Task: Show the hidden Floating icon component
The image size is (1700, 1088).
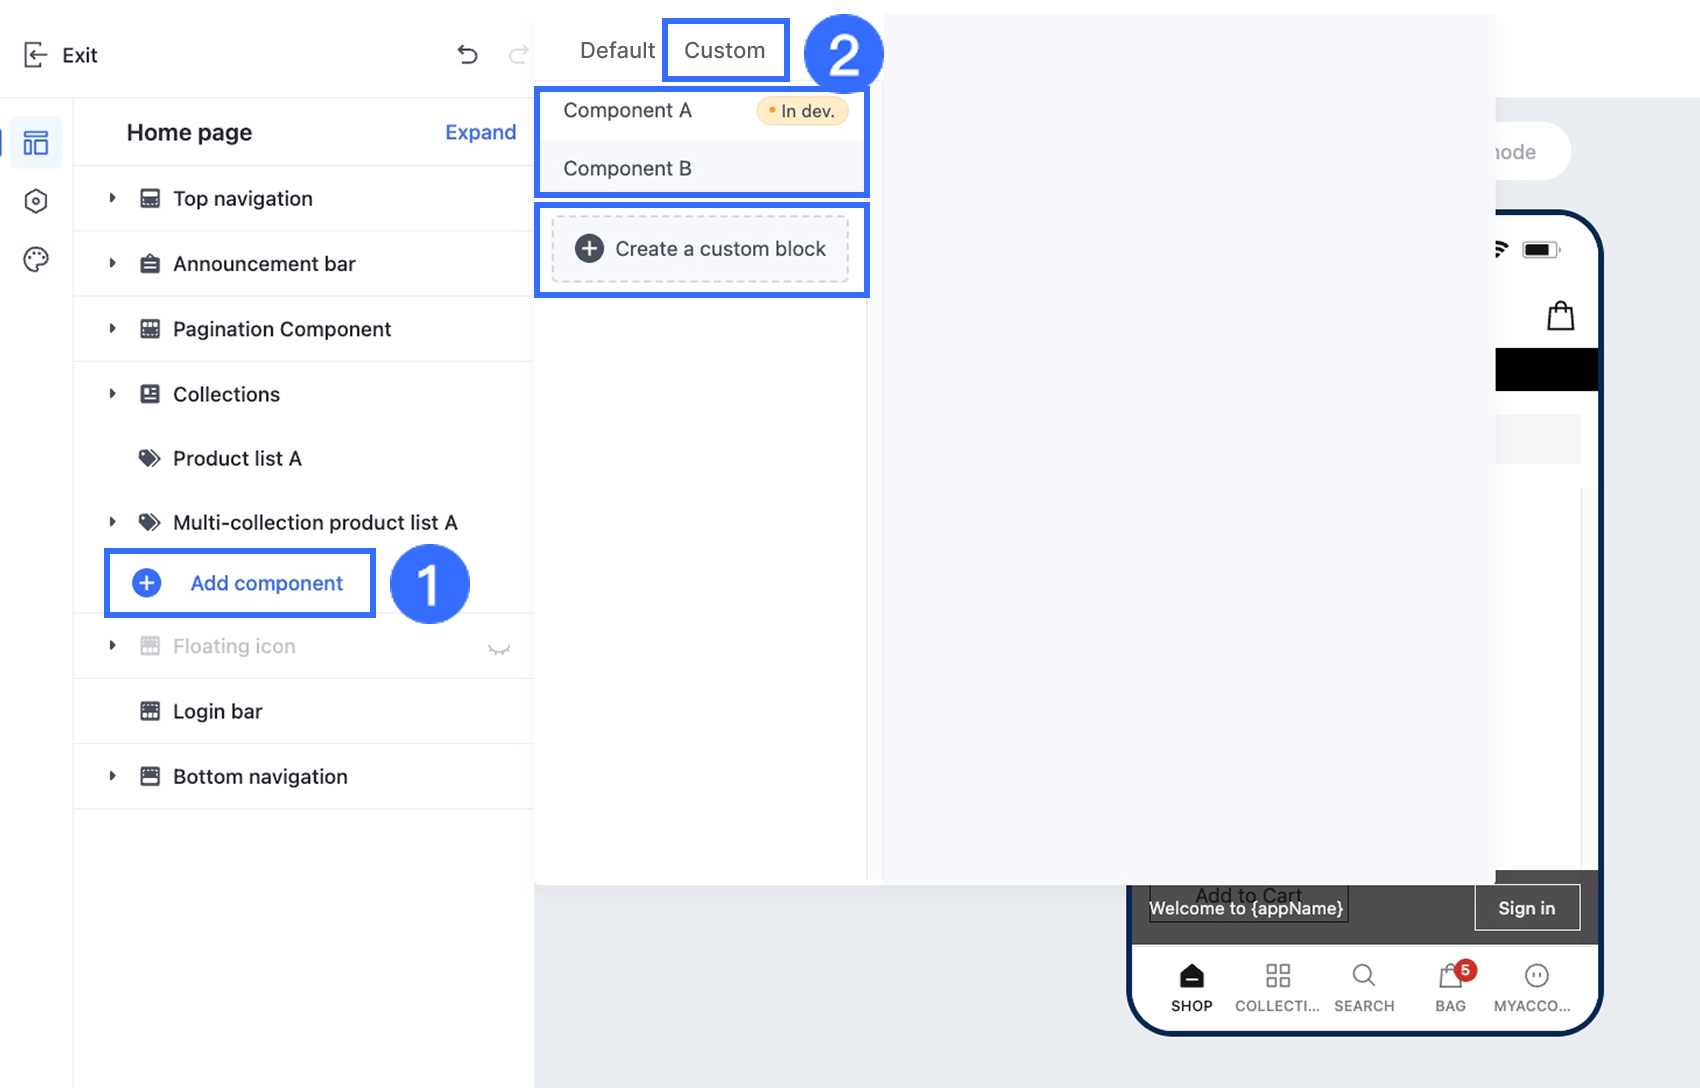Action: [x=499, y=649]
